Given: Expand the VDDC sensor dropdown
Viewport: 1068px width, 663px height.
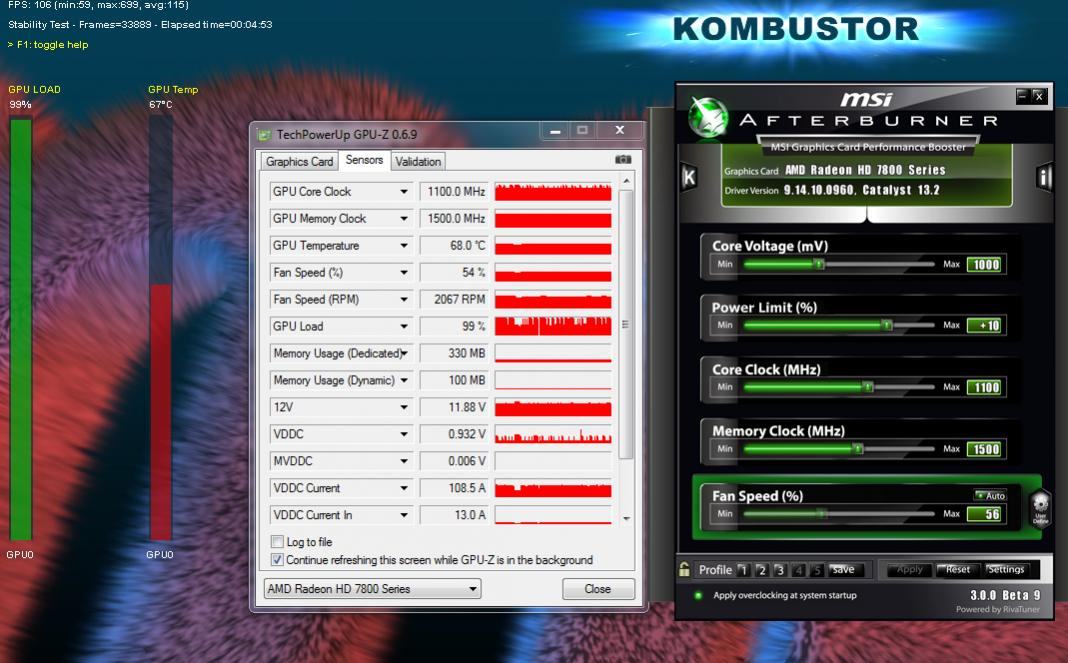Looking at the screenshot, I should coord(404,434).
